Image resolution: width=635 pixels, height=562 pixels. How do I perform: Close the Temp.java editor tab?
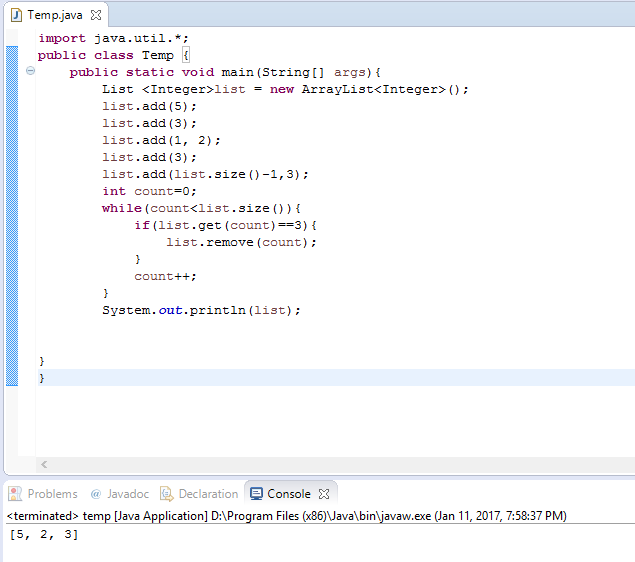(96, 15)
